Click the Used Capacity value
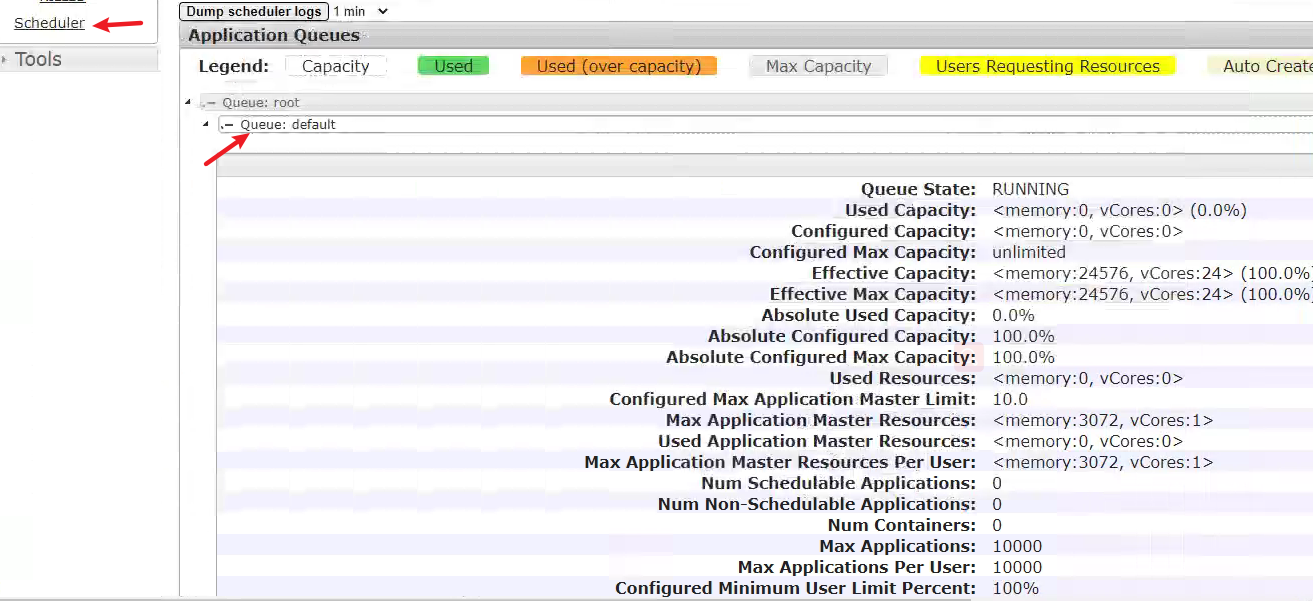The width and height of the screenshot is (1313, 601). (x=1119, y=210)
